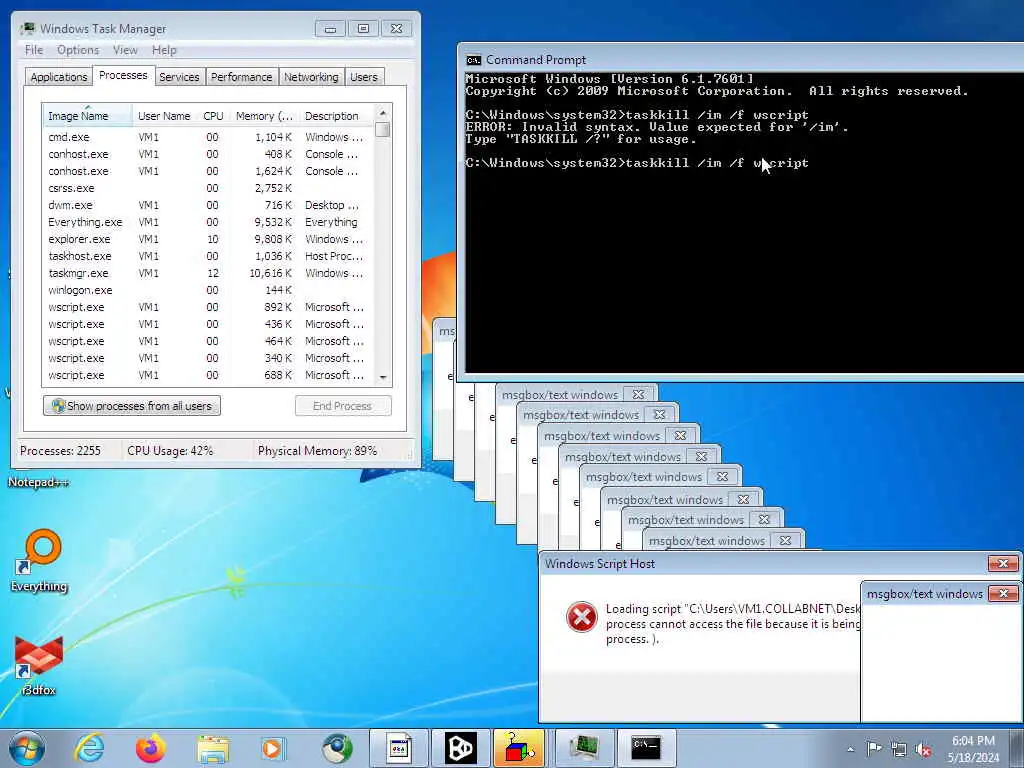
Task: Open the File menu in Task Manager
Action: click(34, 50)
